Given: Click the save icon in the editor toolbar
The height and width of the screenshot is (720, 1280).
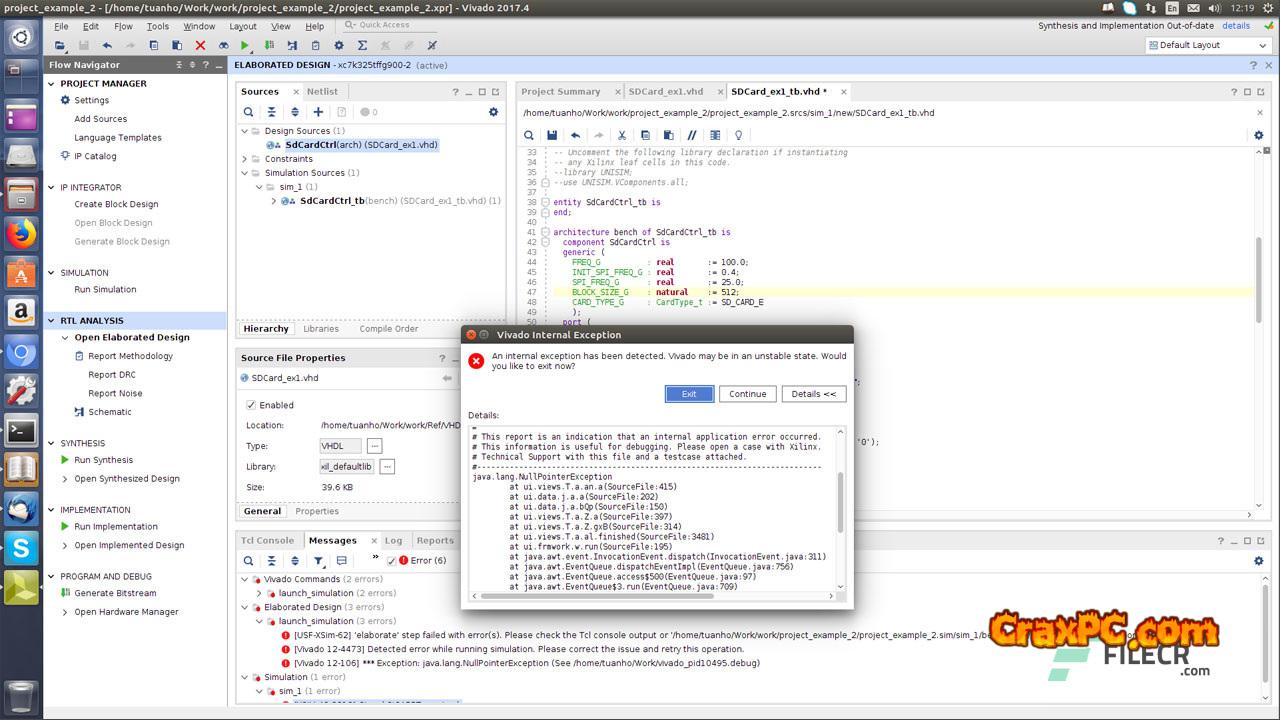Looking at the screenshot, I should 551,135.
